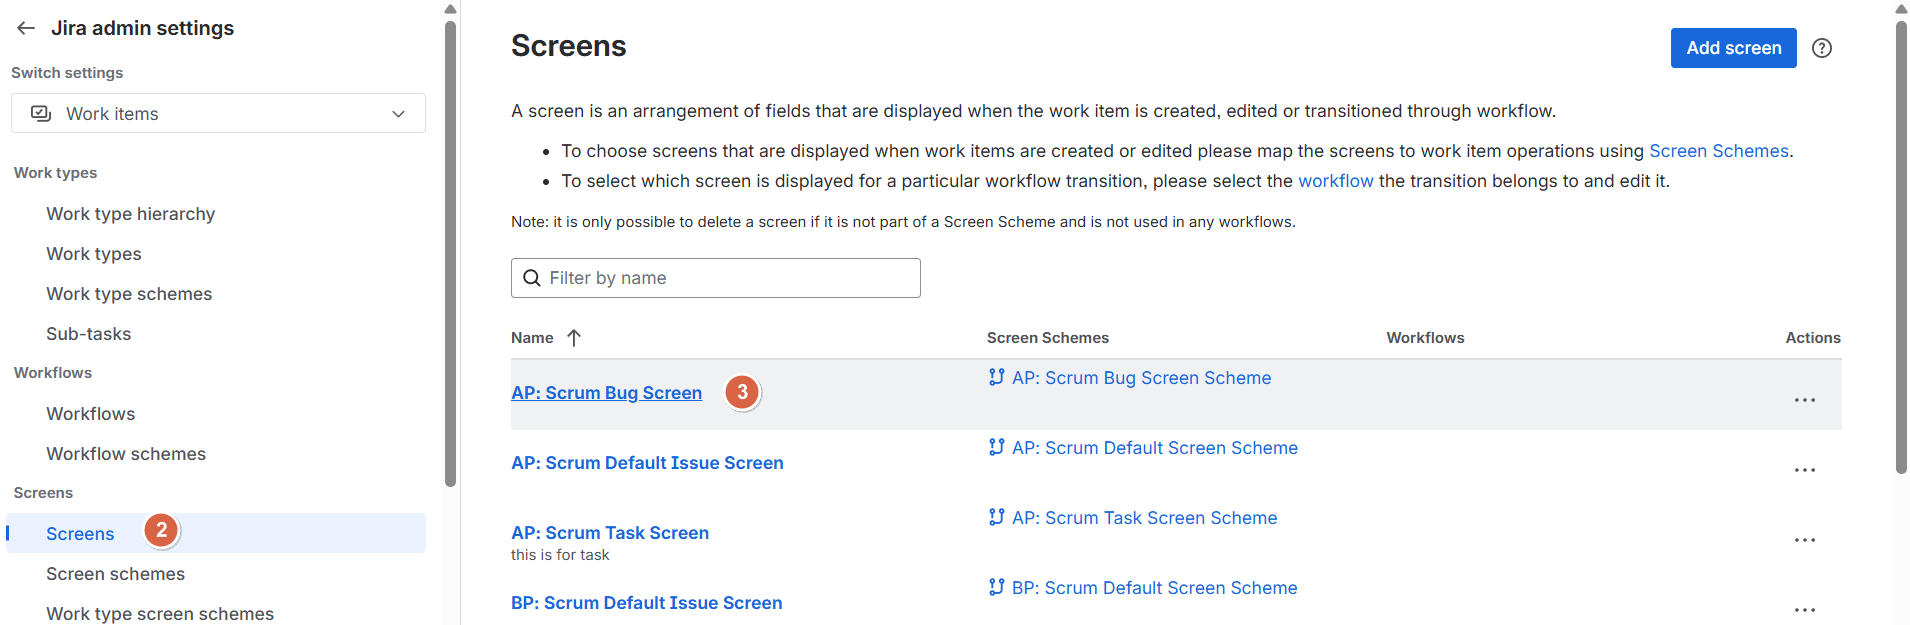1910x625 pixels.
Task: Open AP: Scrum Default Issue Screen
Action: point(647,463)
